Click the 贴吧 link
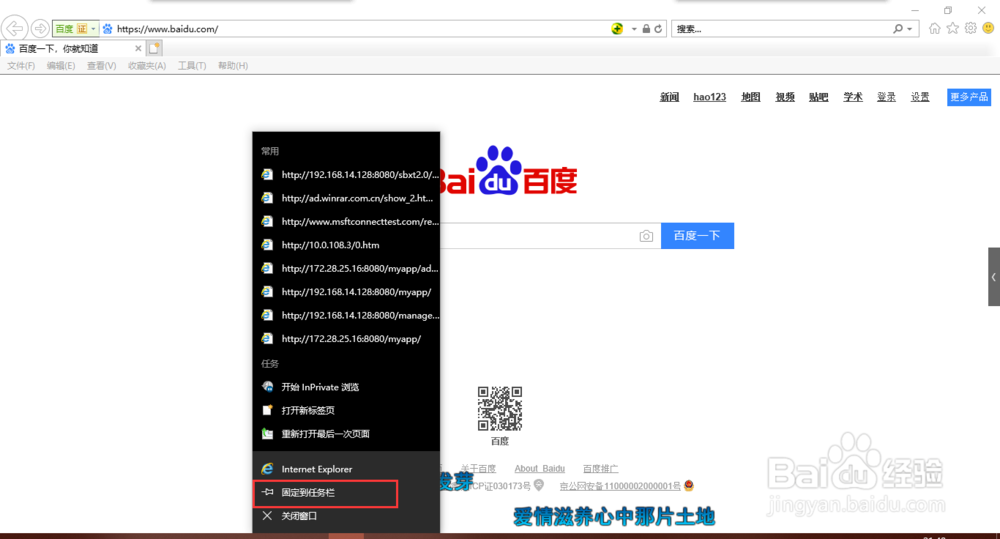 818,97
